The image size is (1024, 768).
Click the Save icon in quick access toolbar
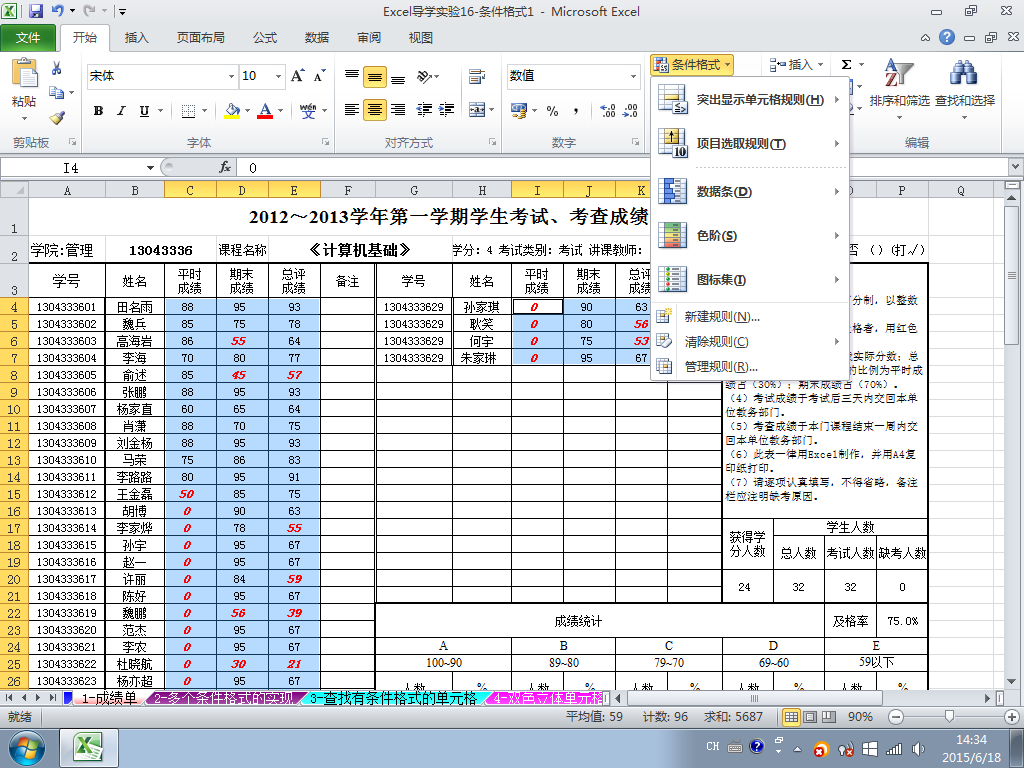pos(36,12)
